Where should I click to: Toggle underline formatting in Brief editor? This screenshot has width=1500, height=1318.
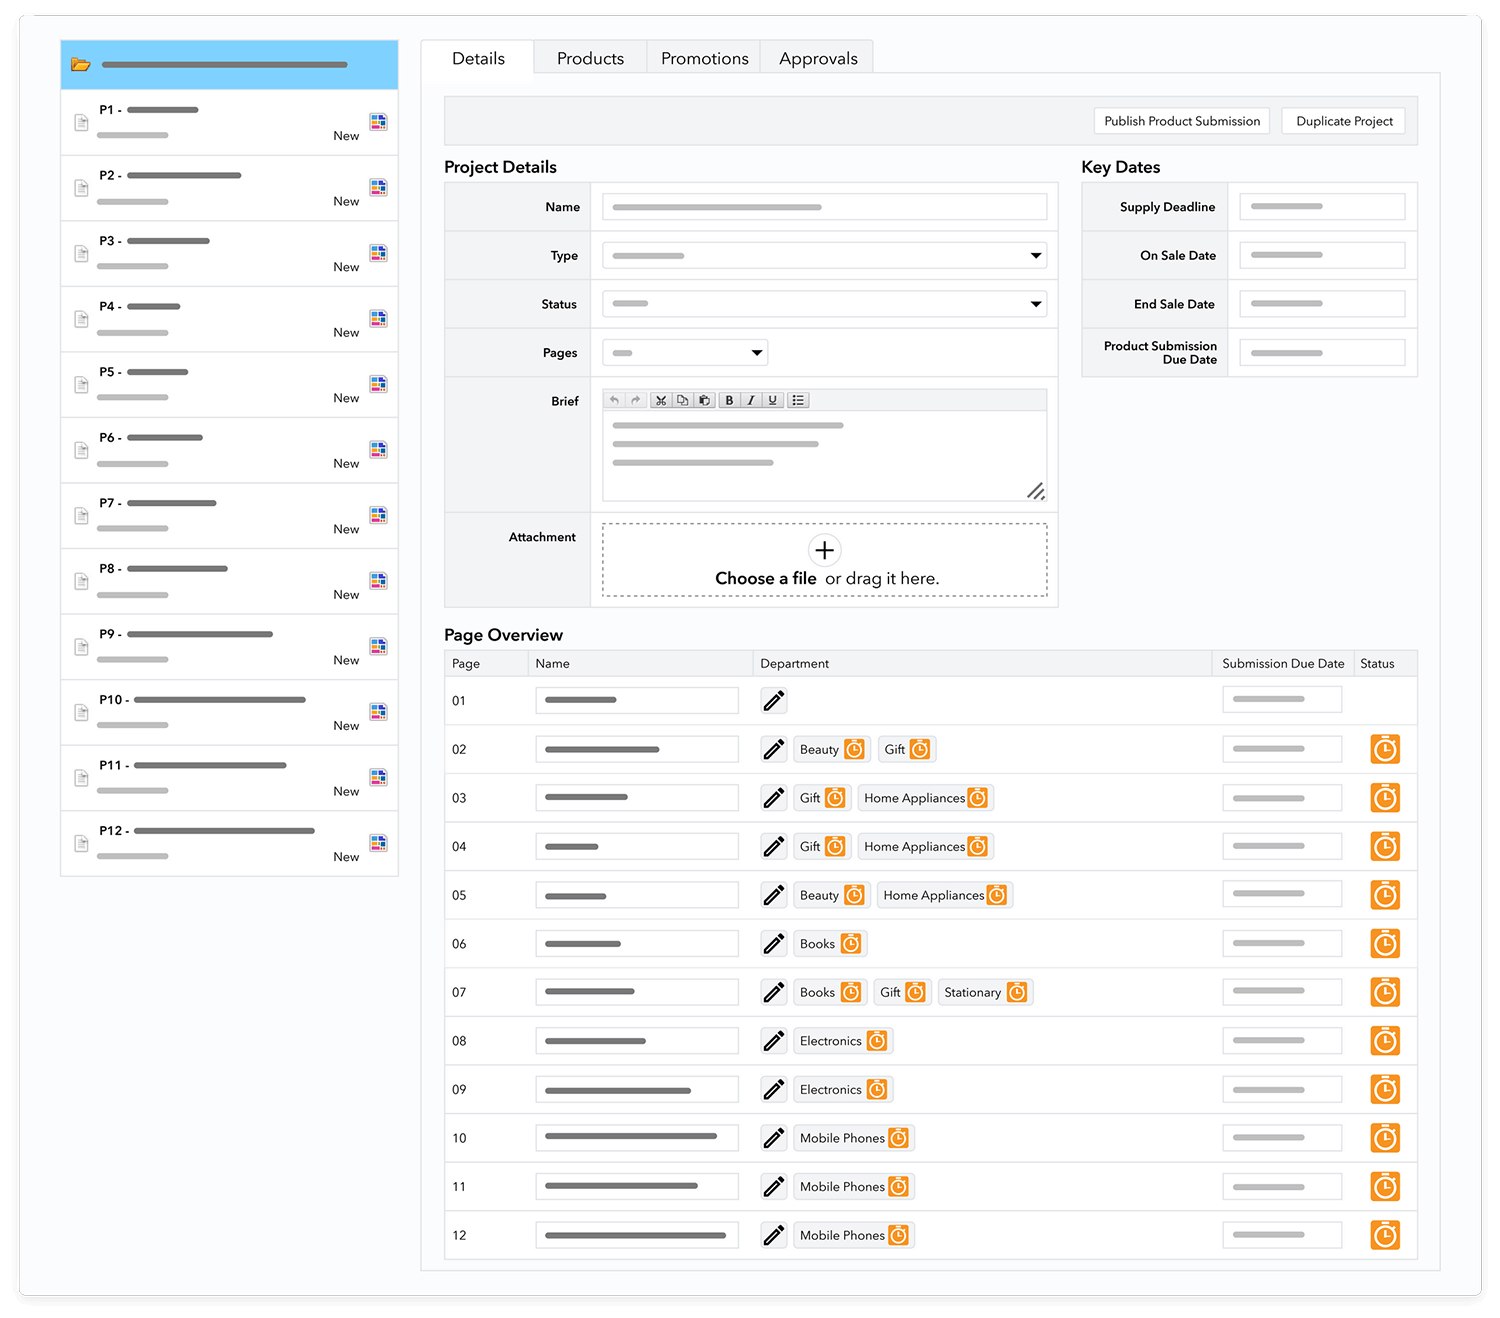pyautogui.click(x=772, y=400)
